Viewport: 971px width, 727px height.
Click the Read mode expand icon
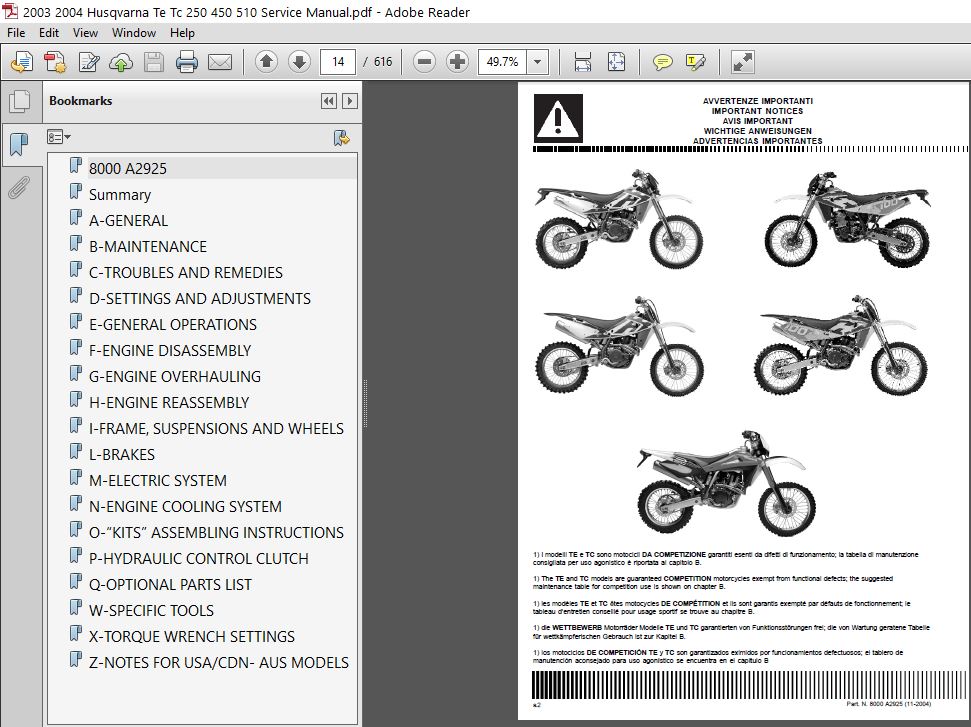742,62
